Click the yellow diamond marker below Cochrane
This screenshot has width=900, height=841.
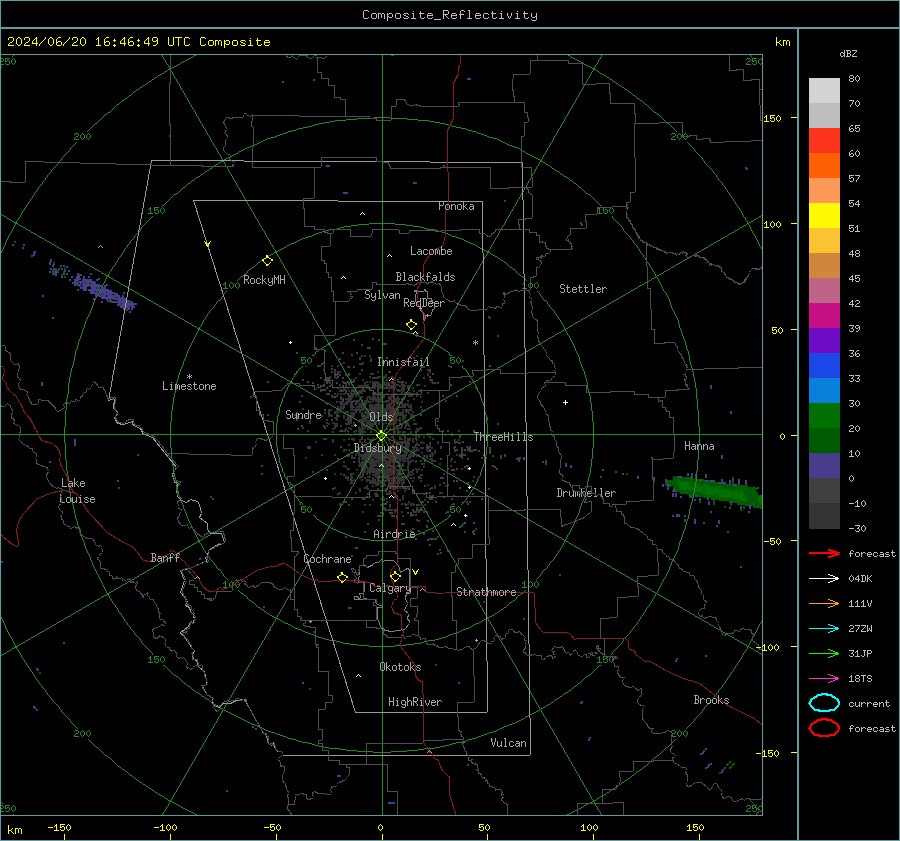tap(342, 577)
